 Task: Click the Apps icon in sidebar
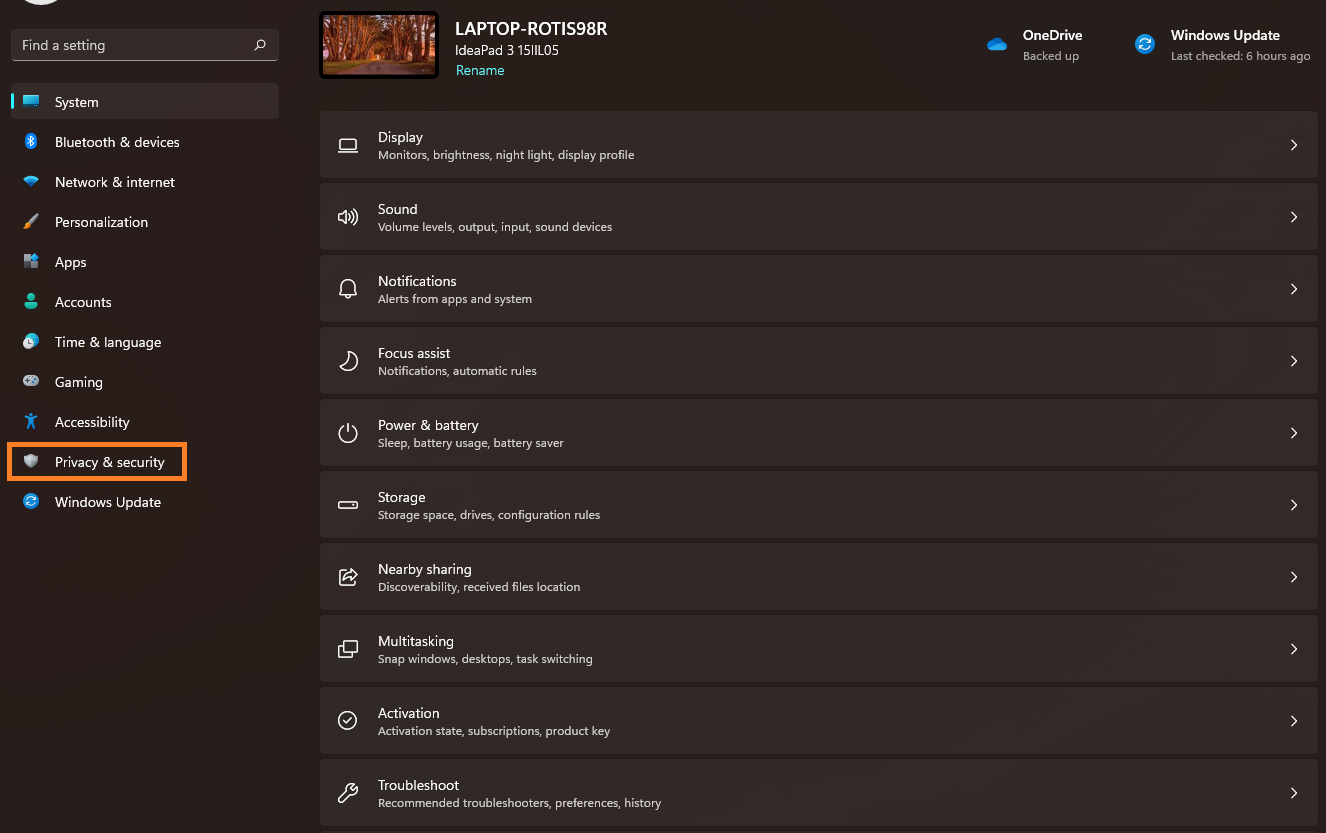click(31, 262)
